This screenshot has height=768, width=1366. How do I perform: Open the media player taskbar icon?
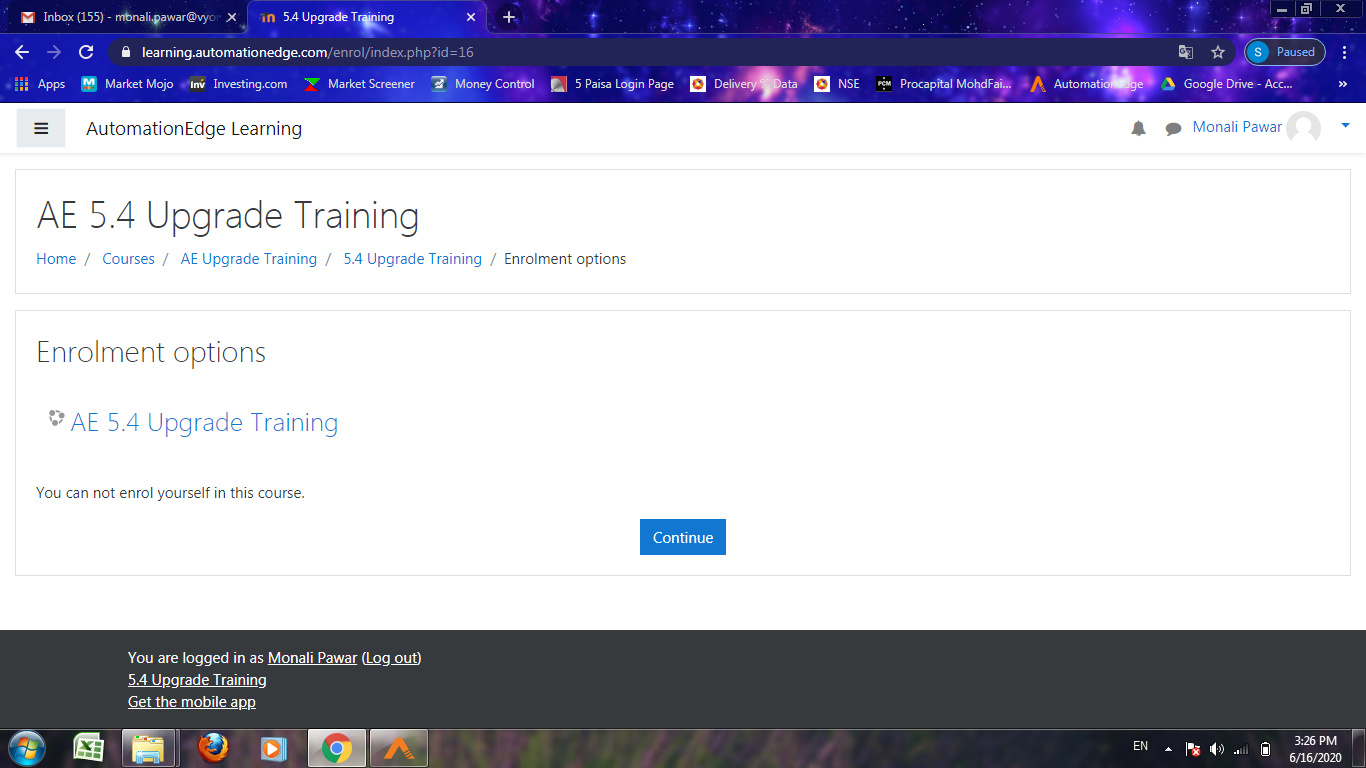point(272,748)
